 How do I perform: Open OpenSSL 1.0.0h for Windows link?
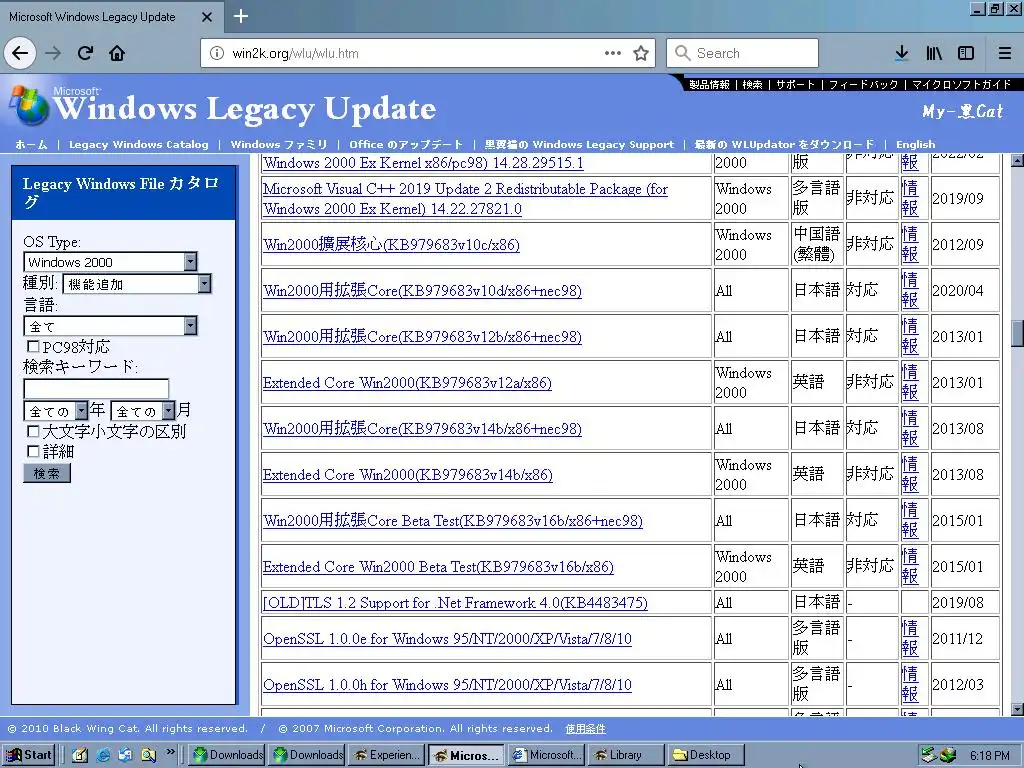pyautogui.click(x=447, y=685)
